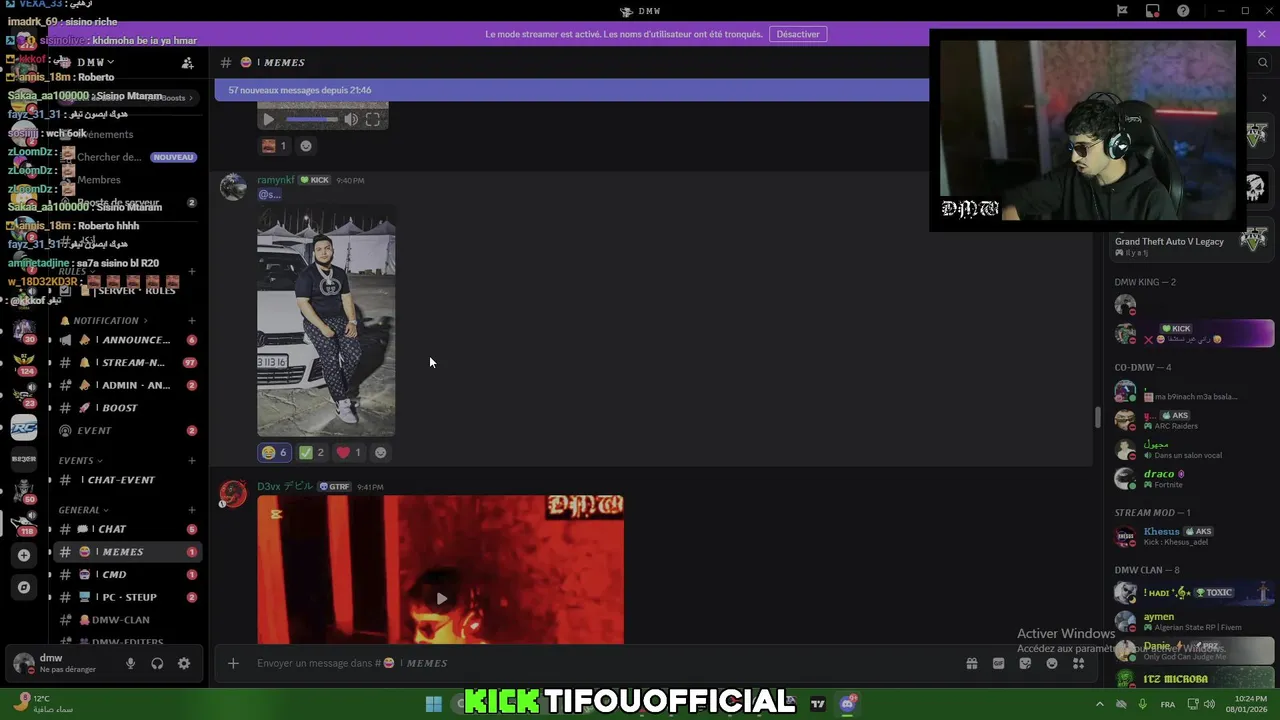Viewport: 1280px width, 720px height.
Task: Click the gift icon in message bar
Action: (x=971, y=663)
